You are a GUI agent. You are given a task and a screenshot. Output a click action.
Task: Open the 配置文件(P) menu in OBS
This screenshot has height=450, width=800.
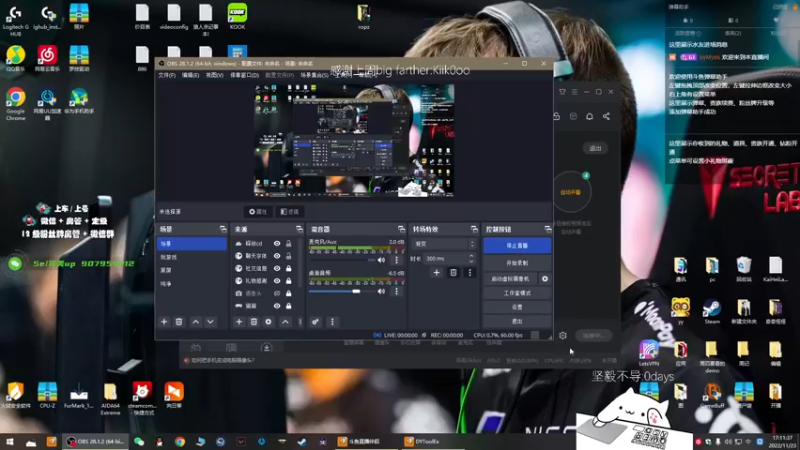[x=280, y=75]
